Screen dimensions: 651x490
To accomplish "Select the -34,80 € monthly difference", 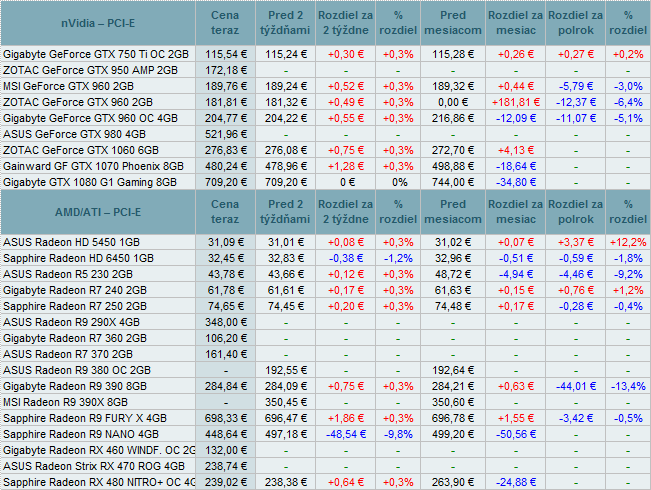I will 516,182.
